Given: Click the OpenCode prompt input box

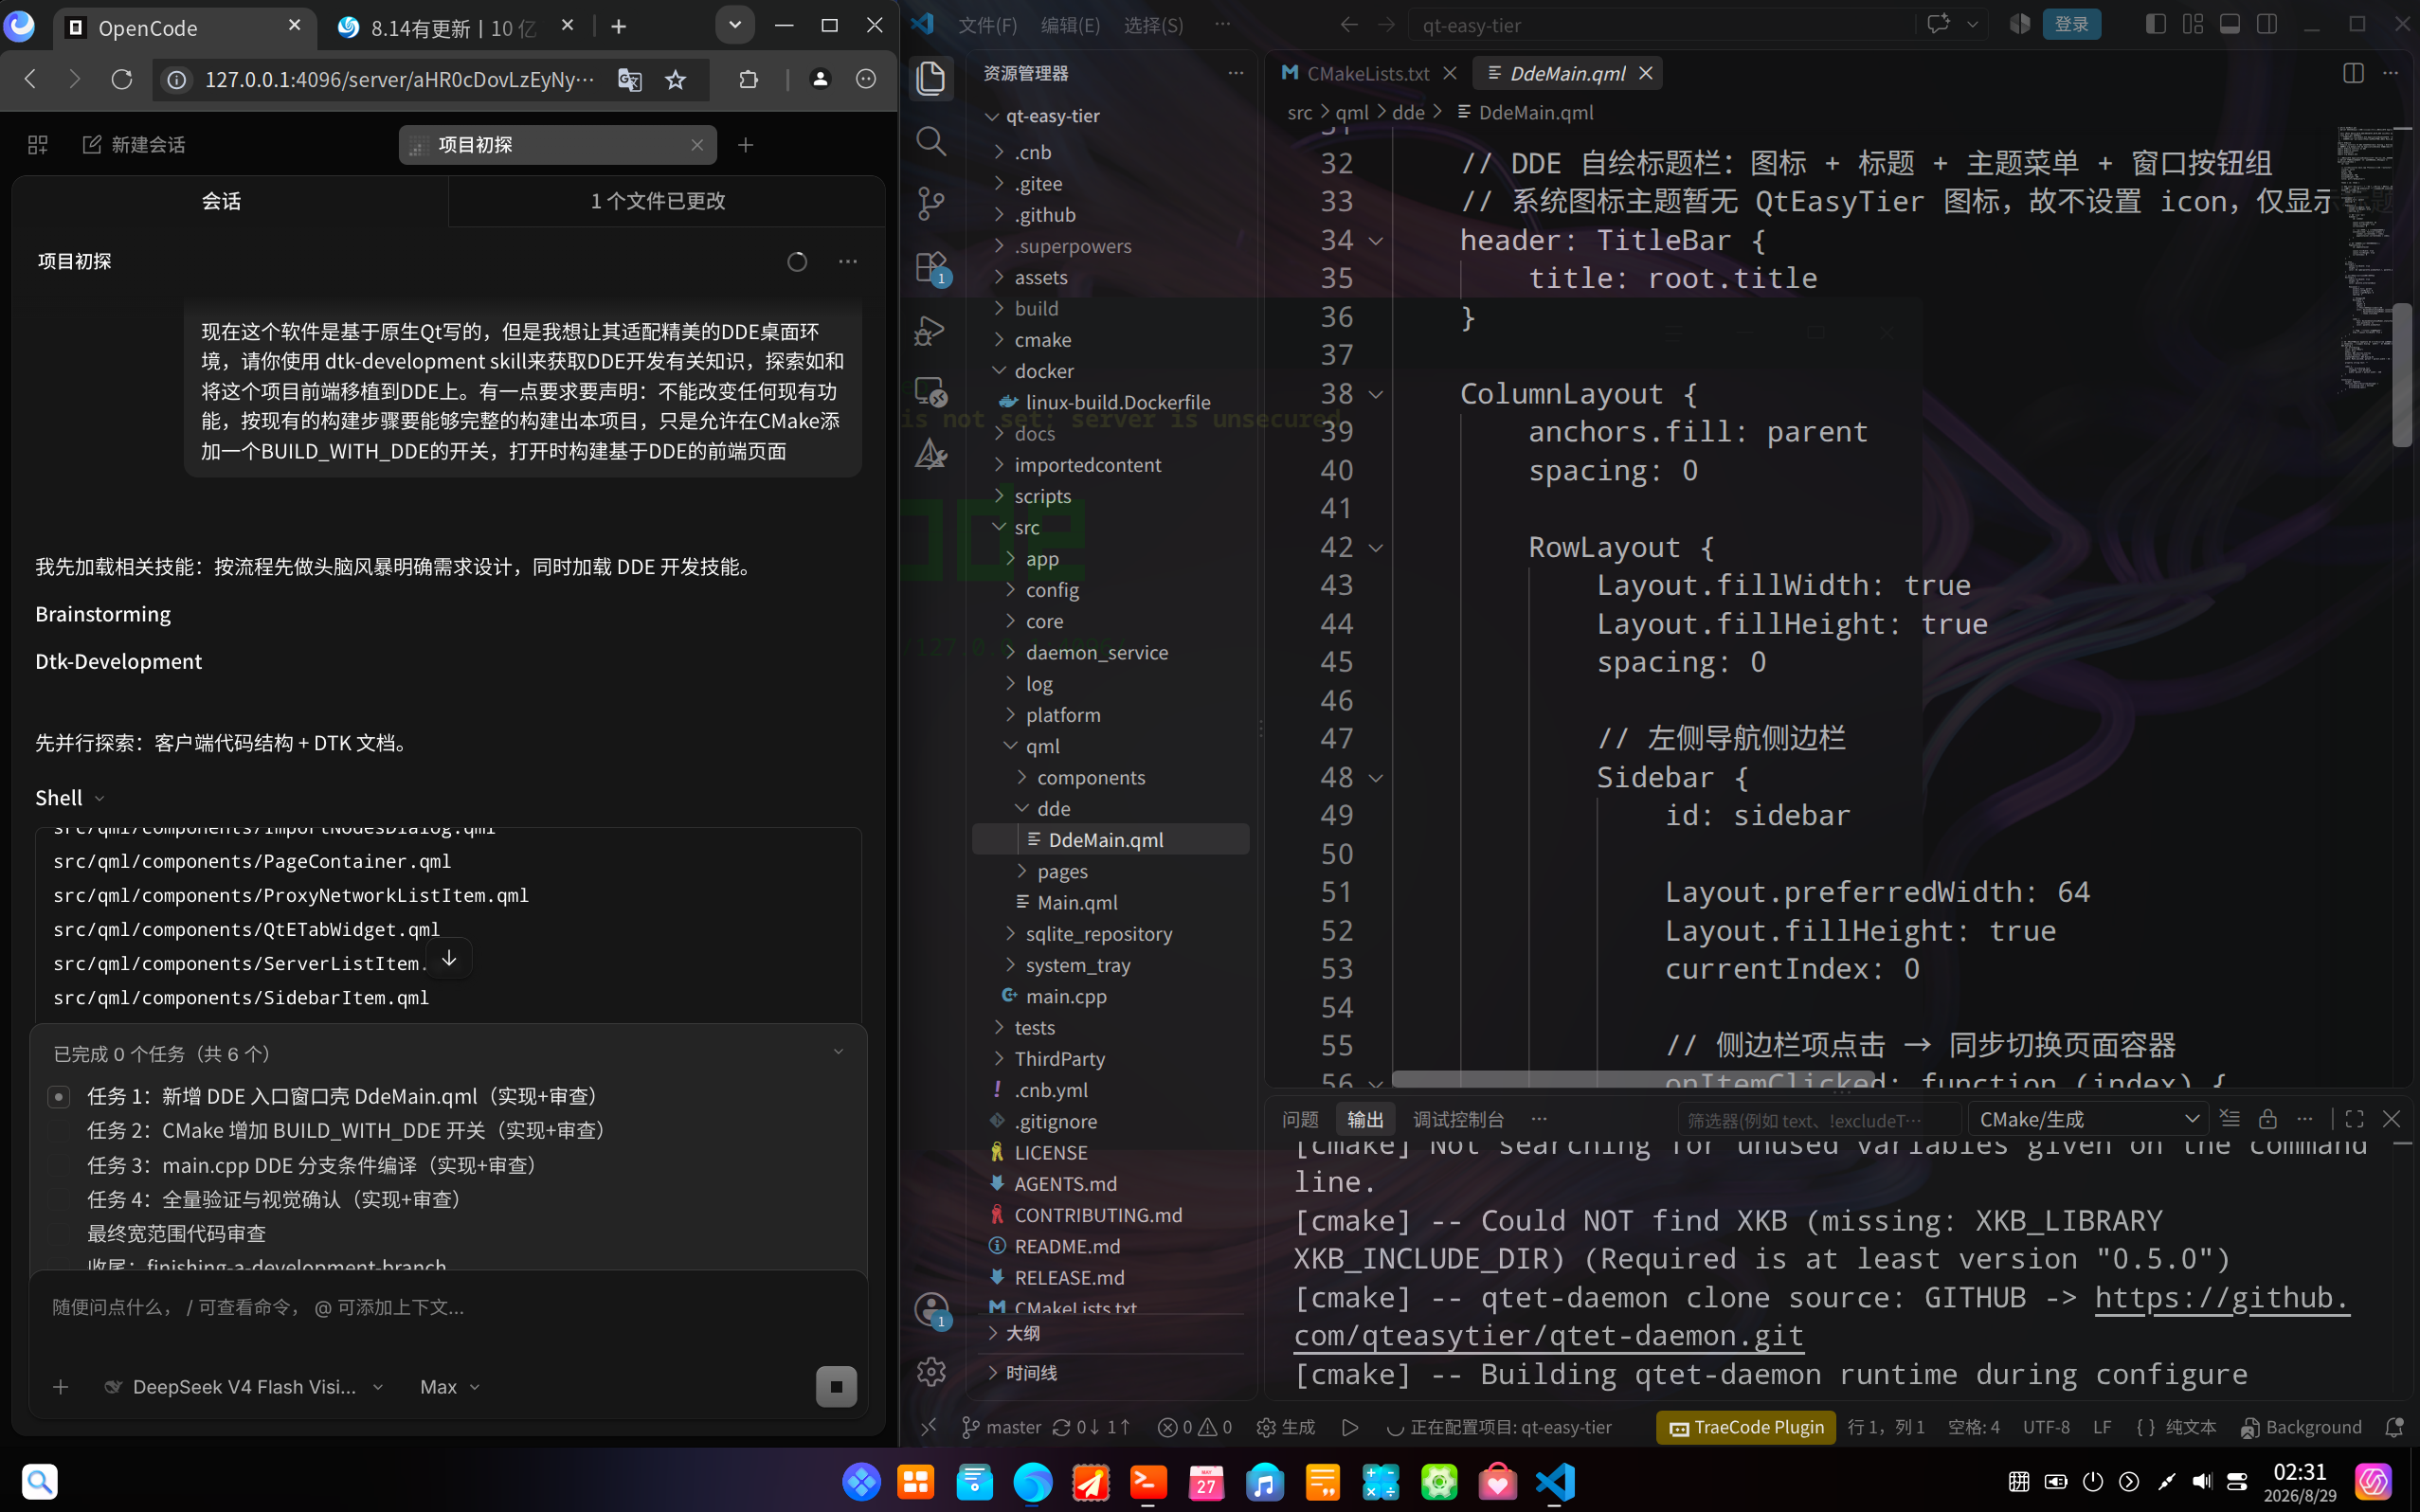Looking at the screenshot, I should click(x=448, y=1308).
